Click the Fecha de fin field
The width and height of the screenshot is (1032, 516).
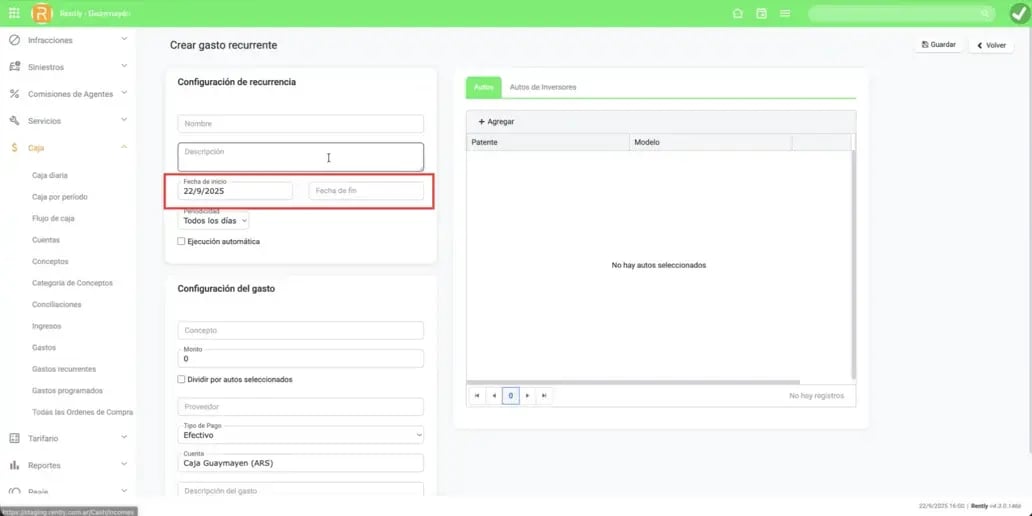click(366, 190)
